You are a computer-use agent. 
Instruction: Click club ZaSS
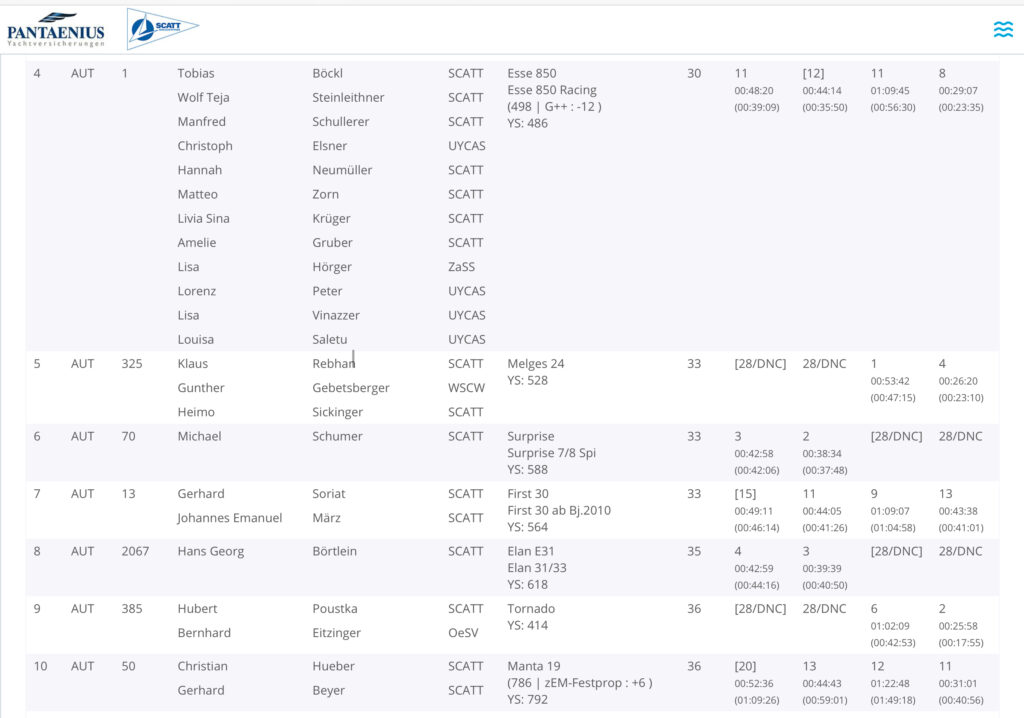461,267
